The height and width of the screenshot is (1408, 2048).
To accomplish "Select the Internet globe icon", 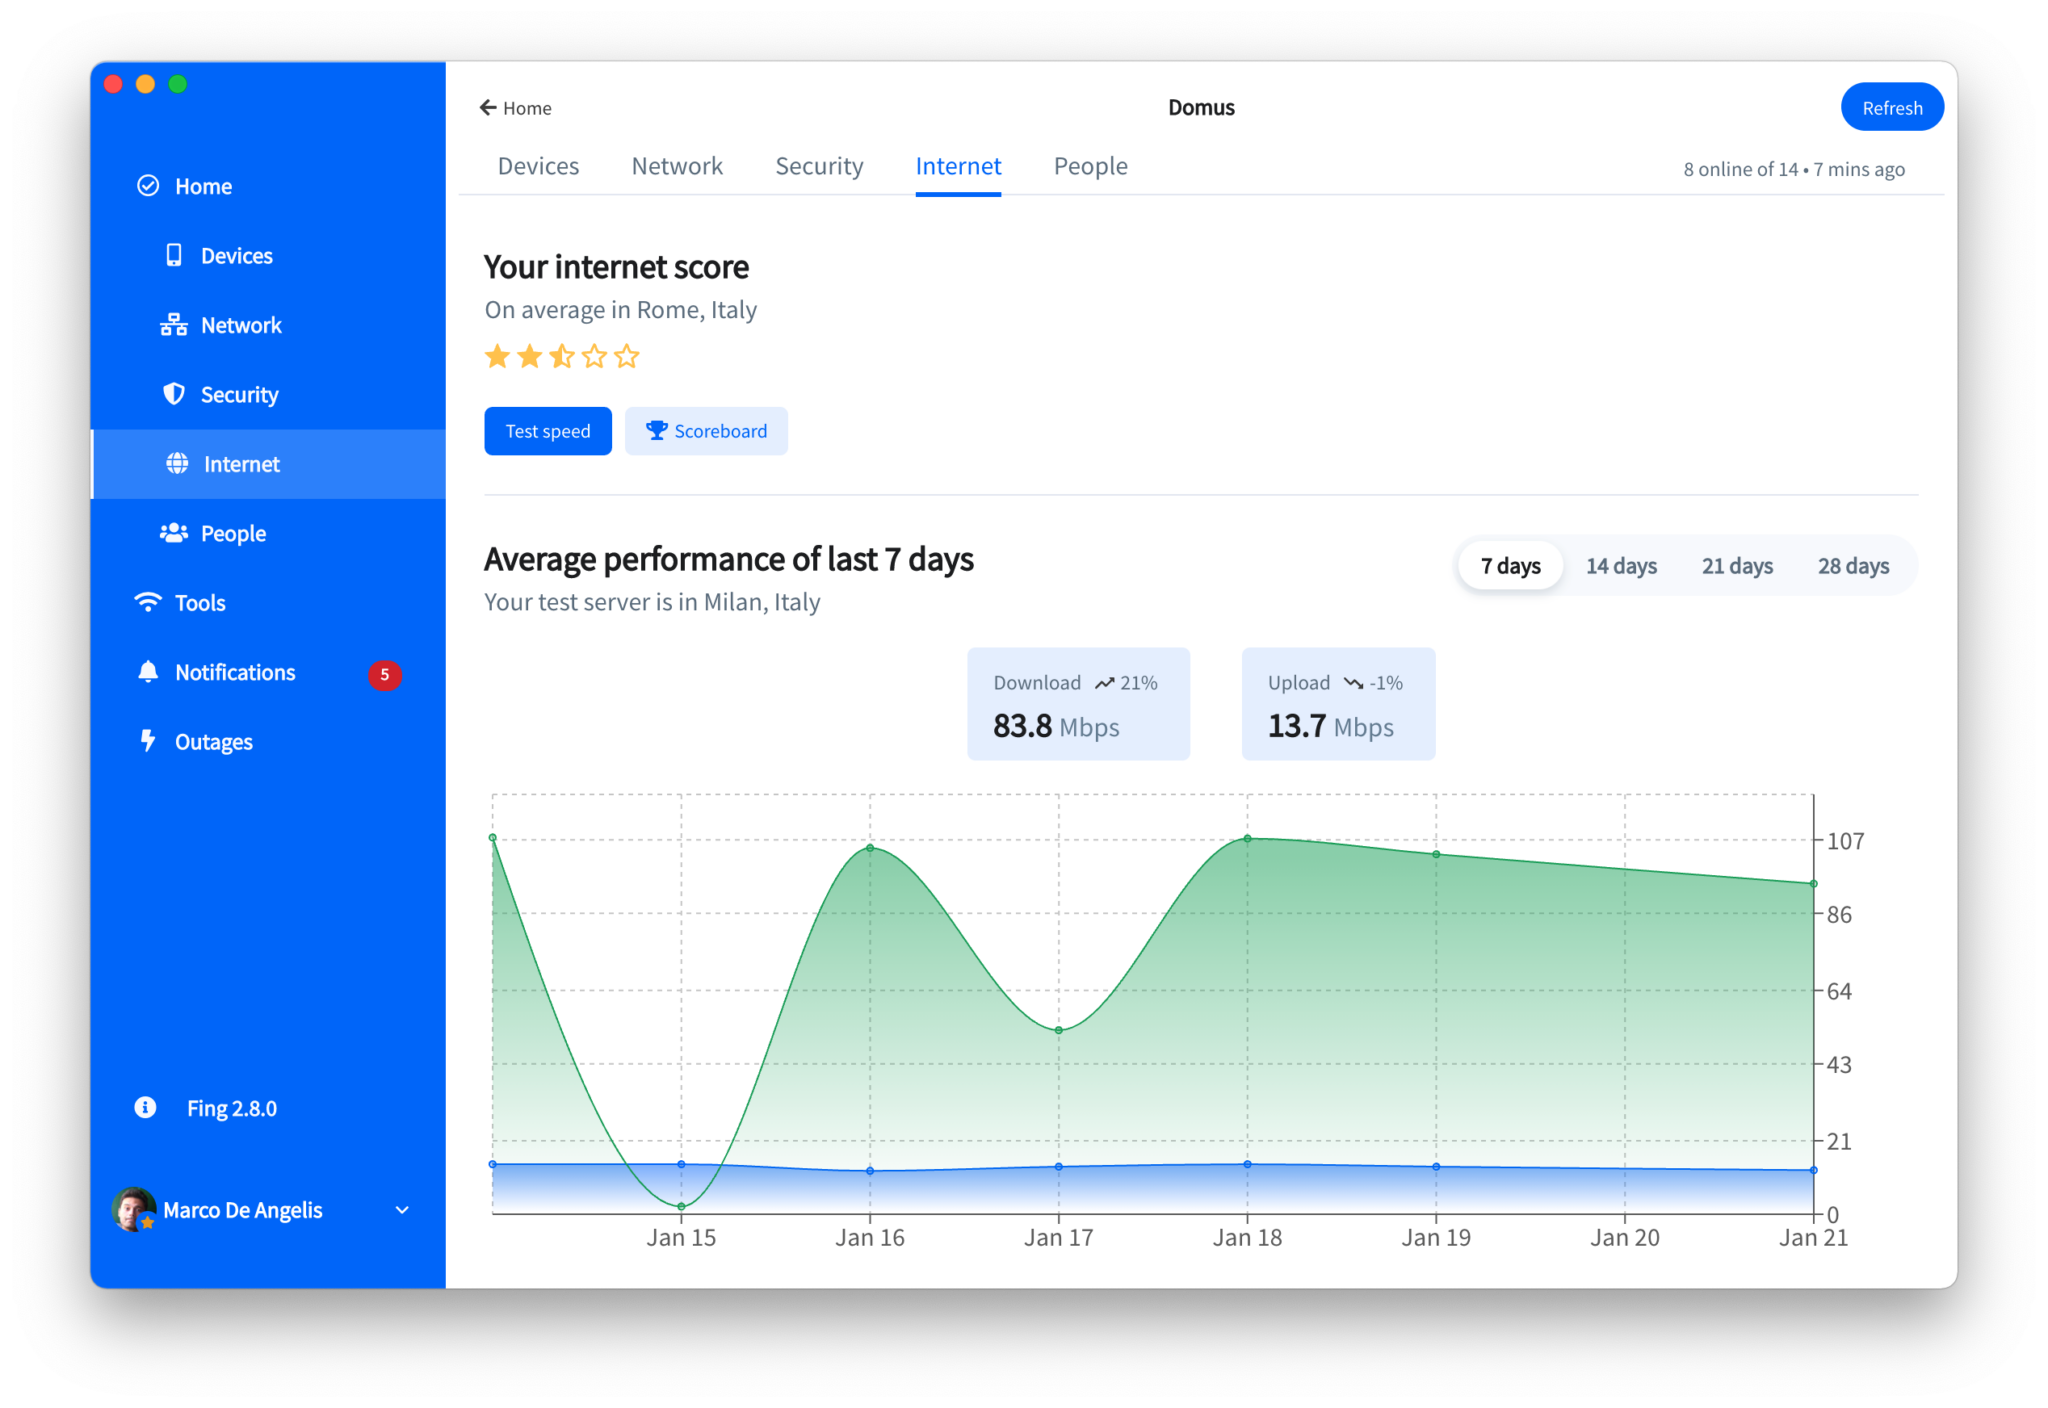I will 177,463.
